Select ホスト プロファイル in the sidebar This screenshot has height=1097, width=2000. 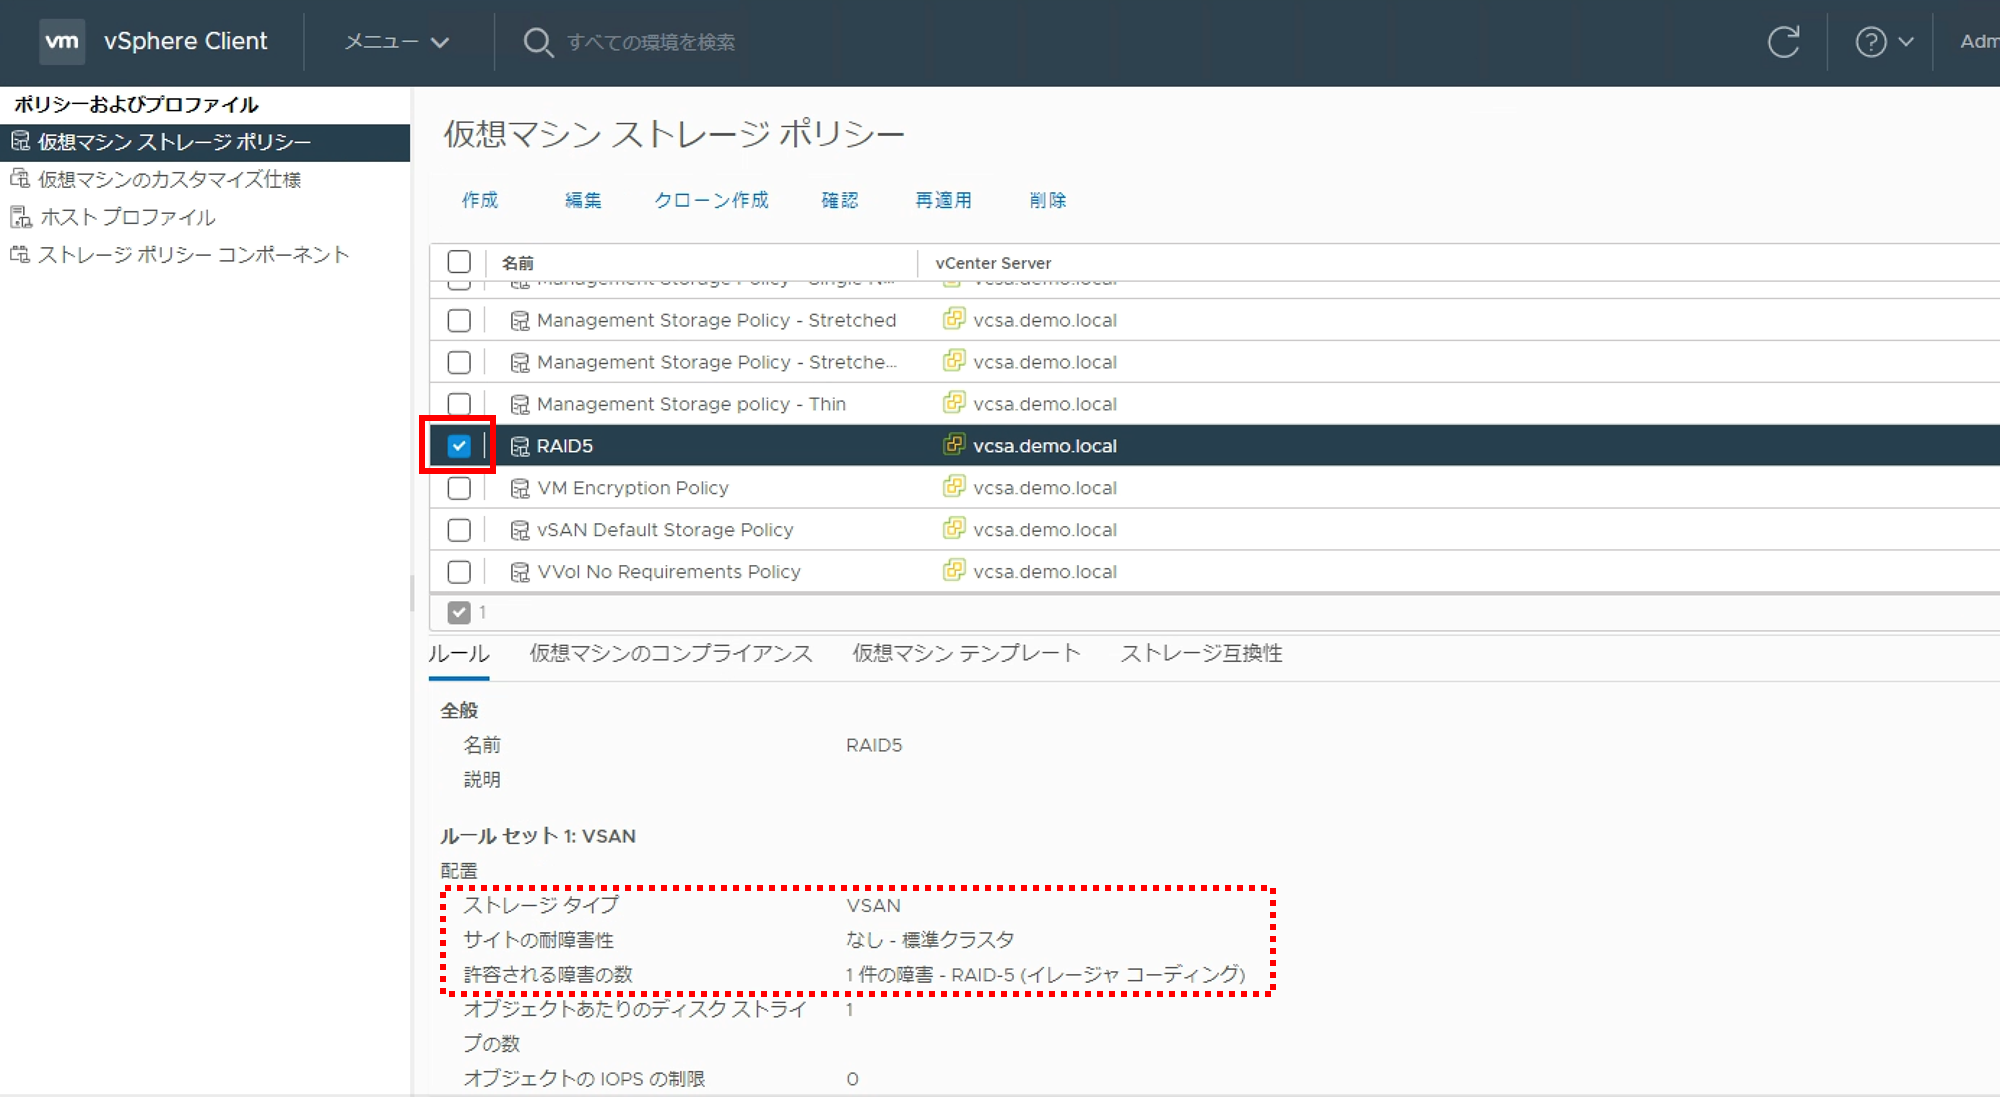point(127,217)
